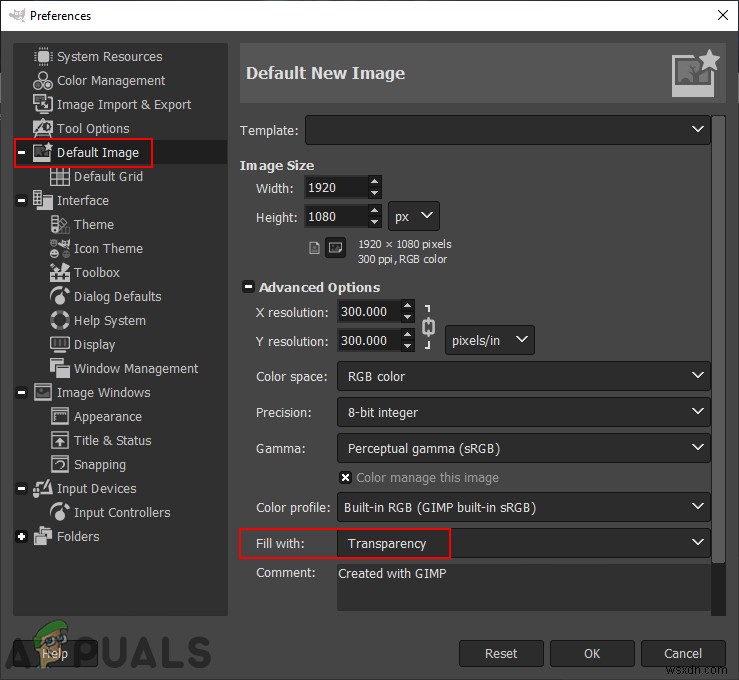
Task: Click the Help button
Action: pyautogui.click(x=55, y=653)
